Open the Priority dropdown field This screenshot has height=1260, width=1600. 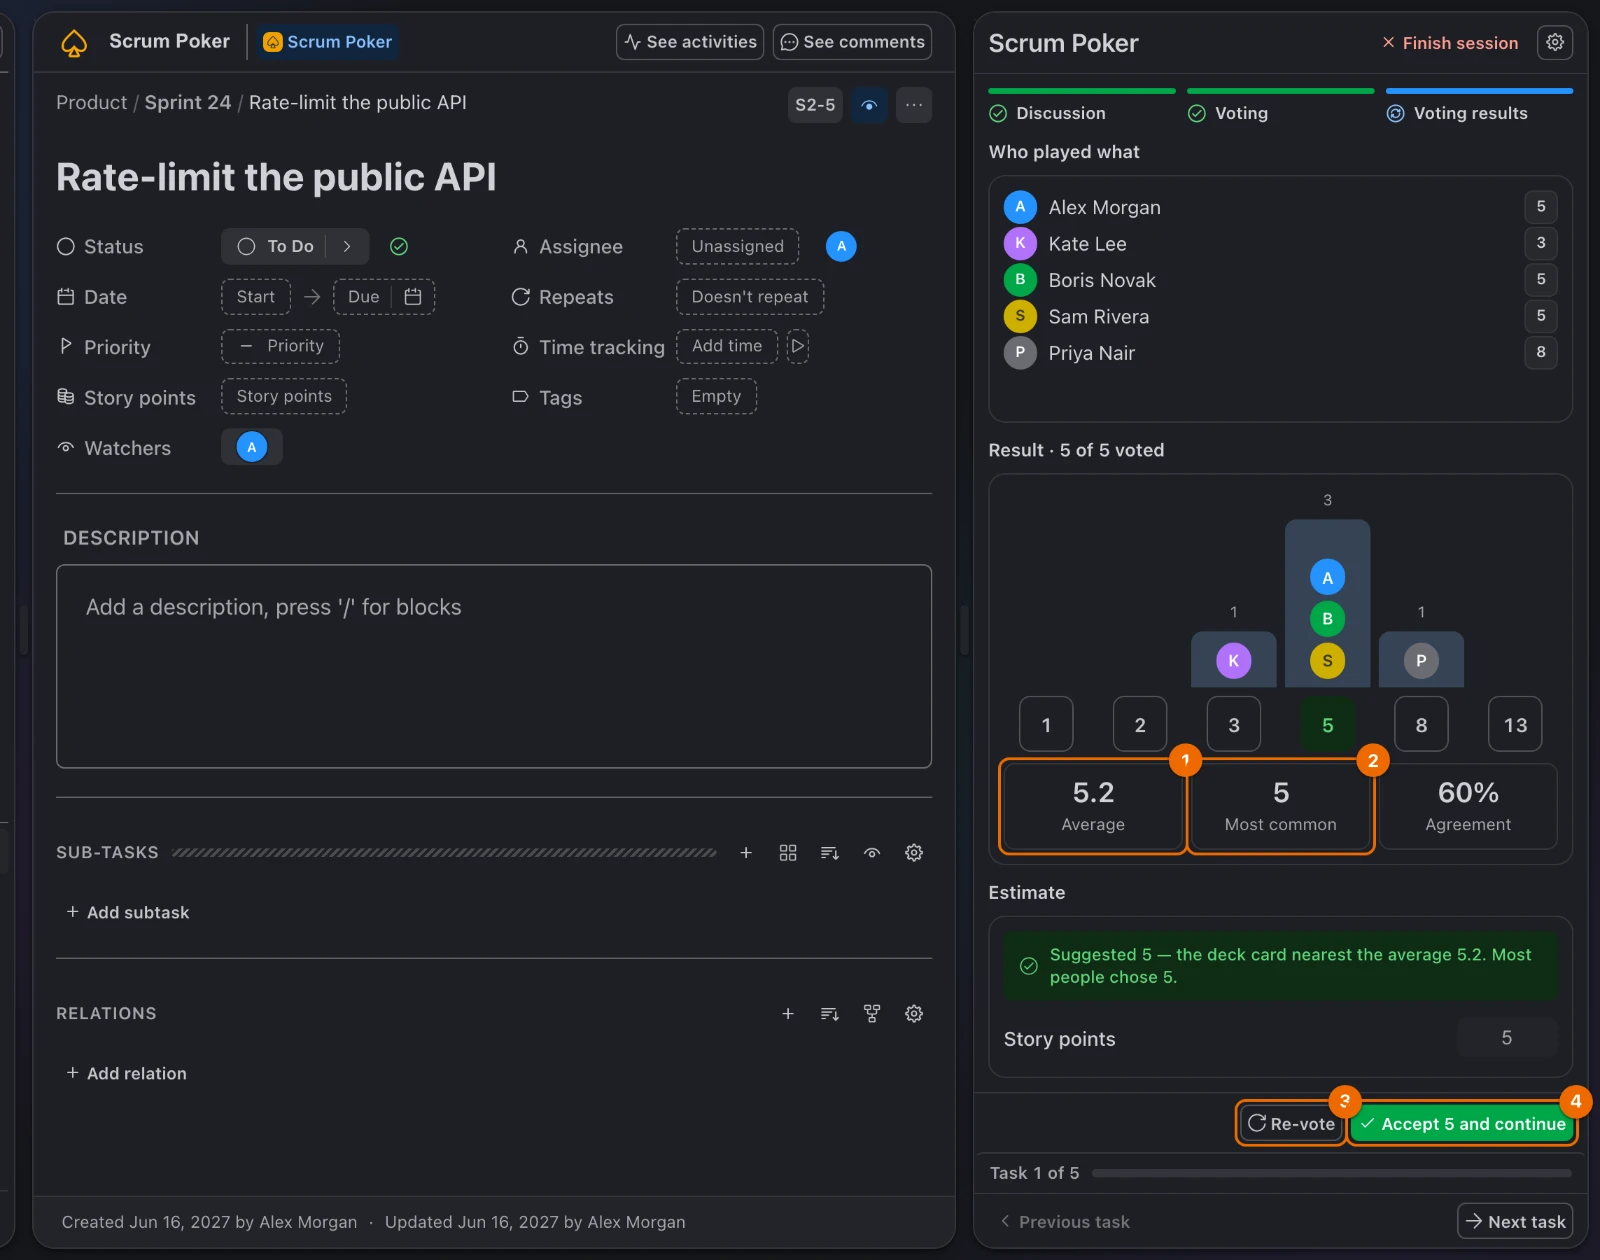coord(281,346)
